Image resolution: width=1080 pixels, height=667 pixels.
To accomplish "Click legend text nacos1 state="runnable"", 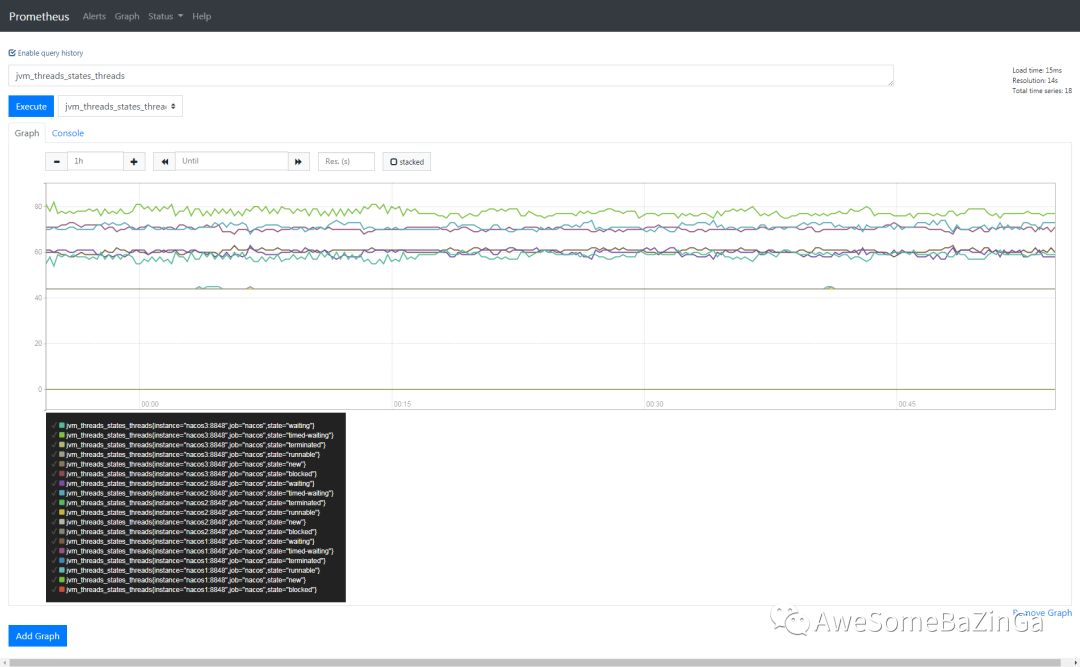I will (193, 571).
